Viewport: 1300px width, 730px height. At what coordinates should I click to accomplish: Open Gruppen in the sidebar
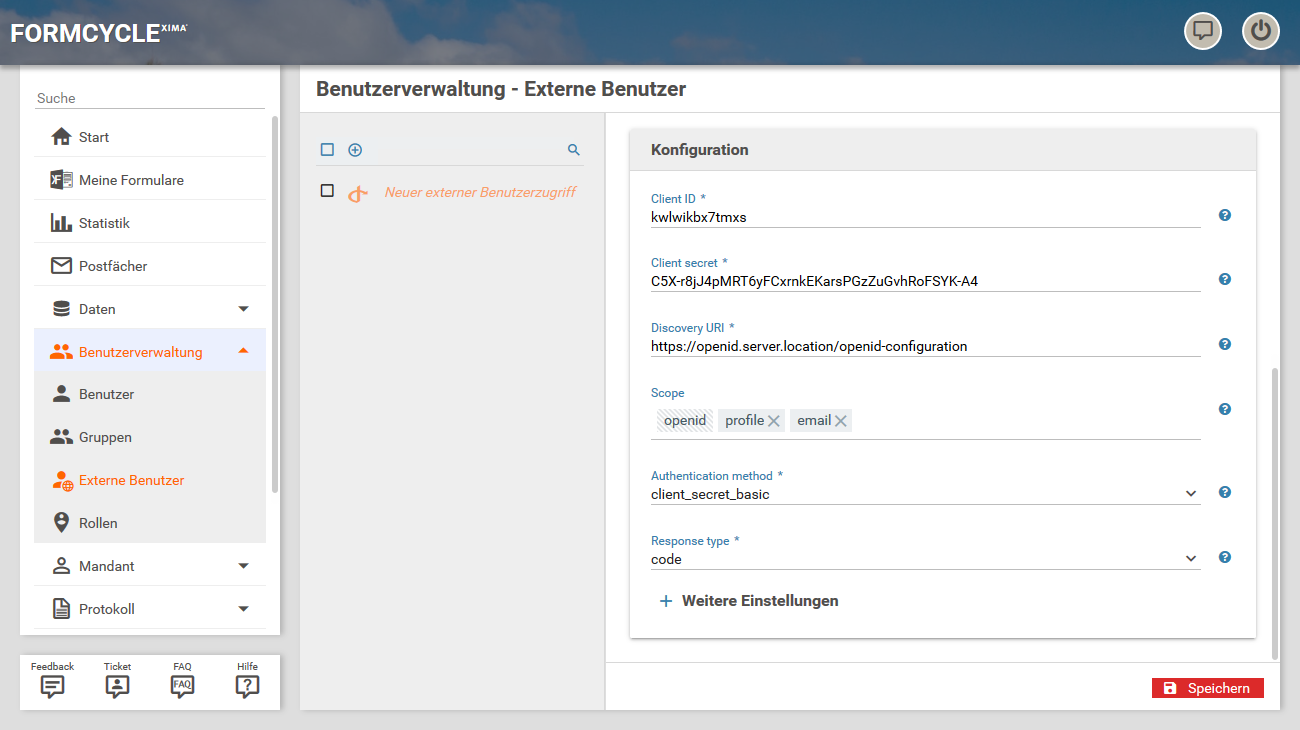click(x=105, y=437)
